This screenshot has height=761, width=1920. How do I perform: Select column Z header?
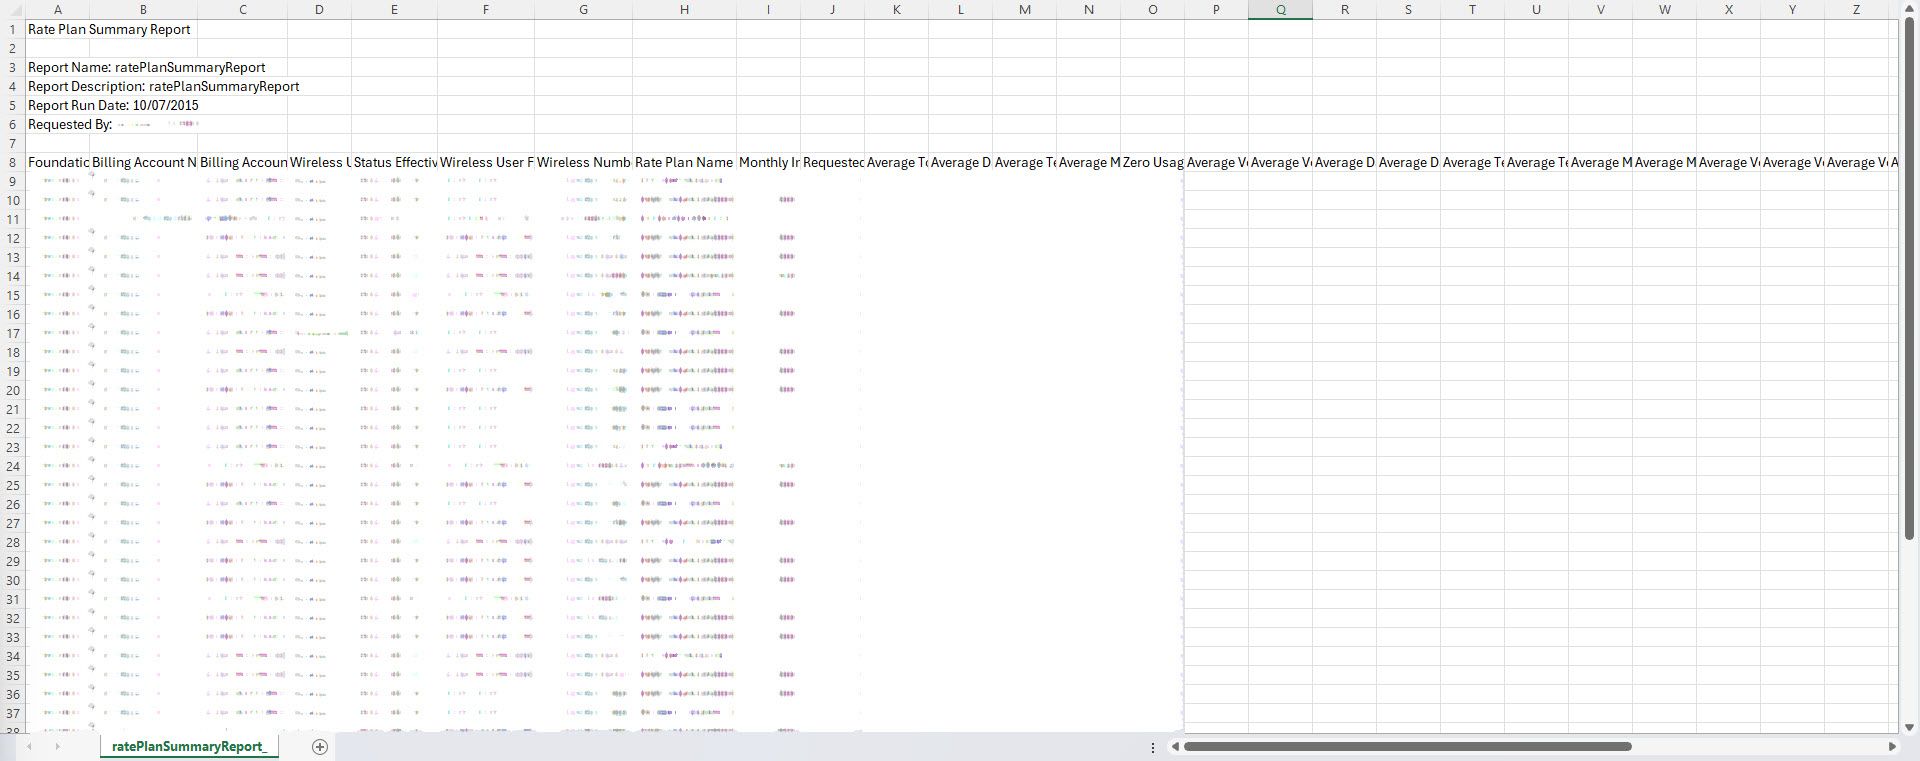[1856, 10]
